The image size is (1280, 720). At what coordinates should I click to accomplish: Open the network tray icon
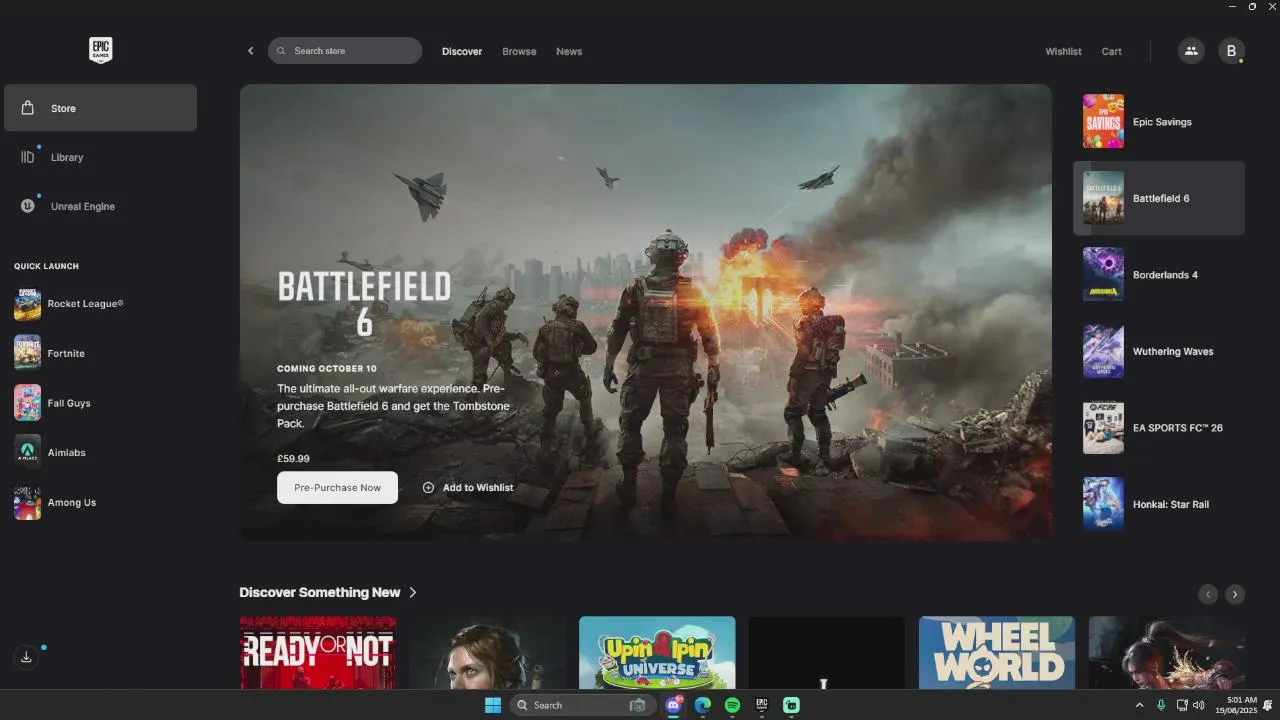(1182, 705)
